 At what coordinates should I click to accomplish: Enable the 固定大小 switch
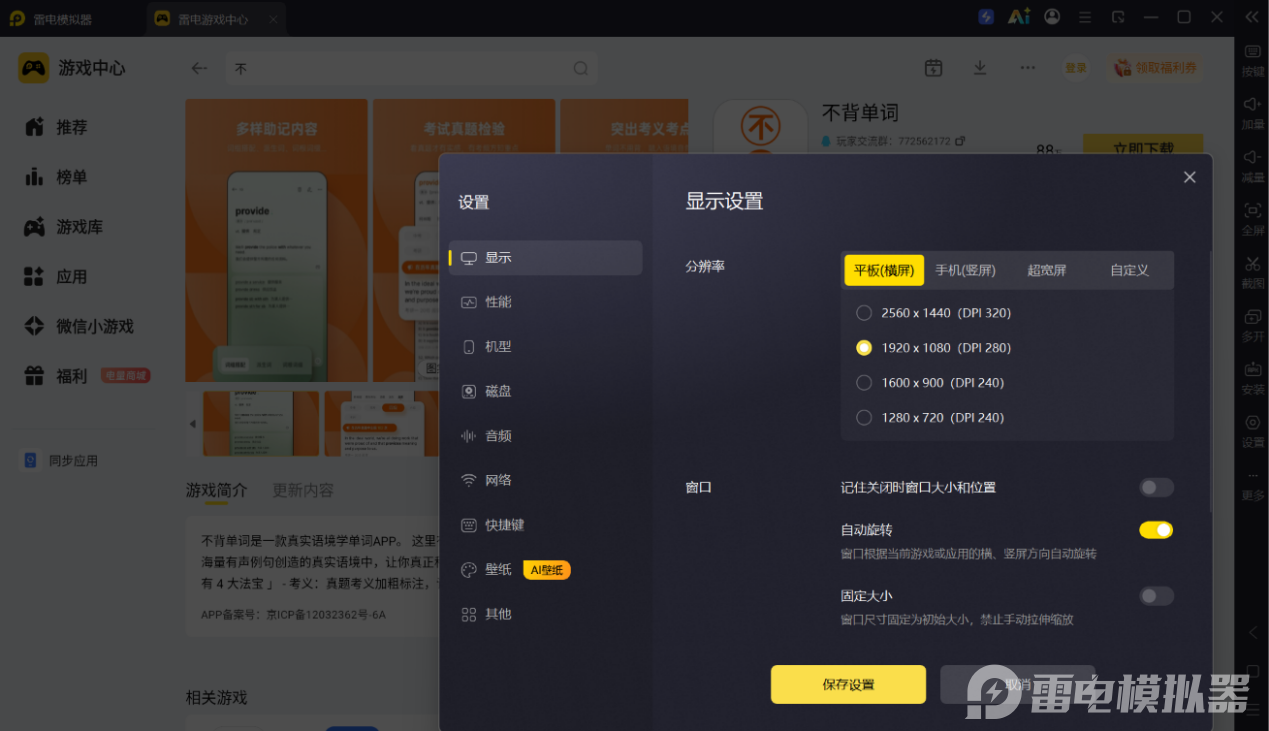(1156, 596)
